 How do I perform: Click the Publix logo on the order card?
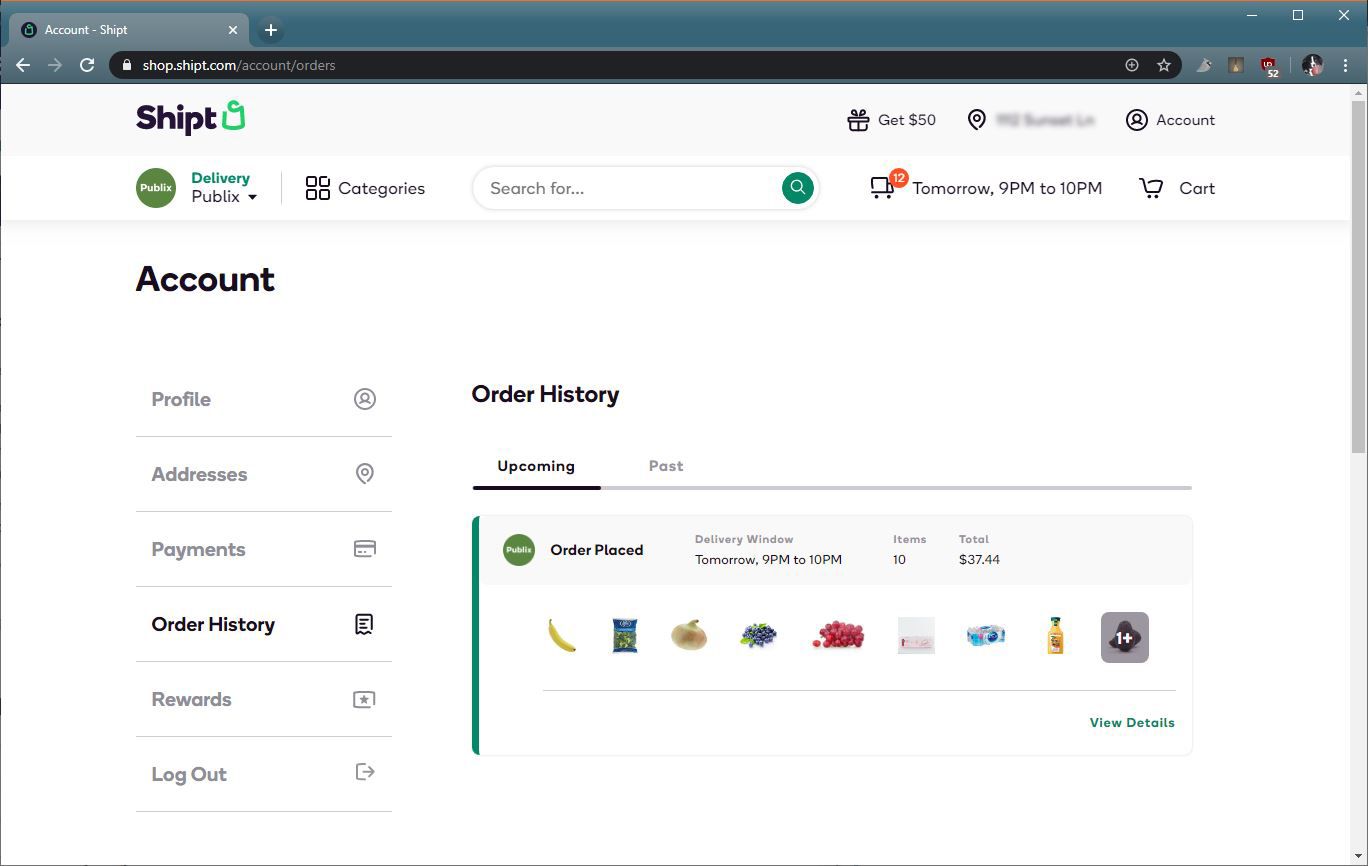tap(519, 549)
